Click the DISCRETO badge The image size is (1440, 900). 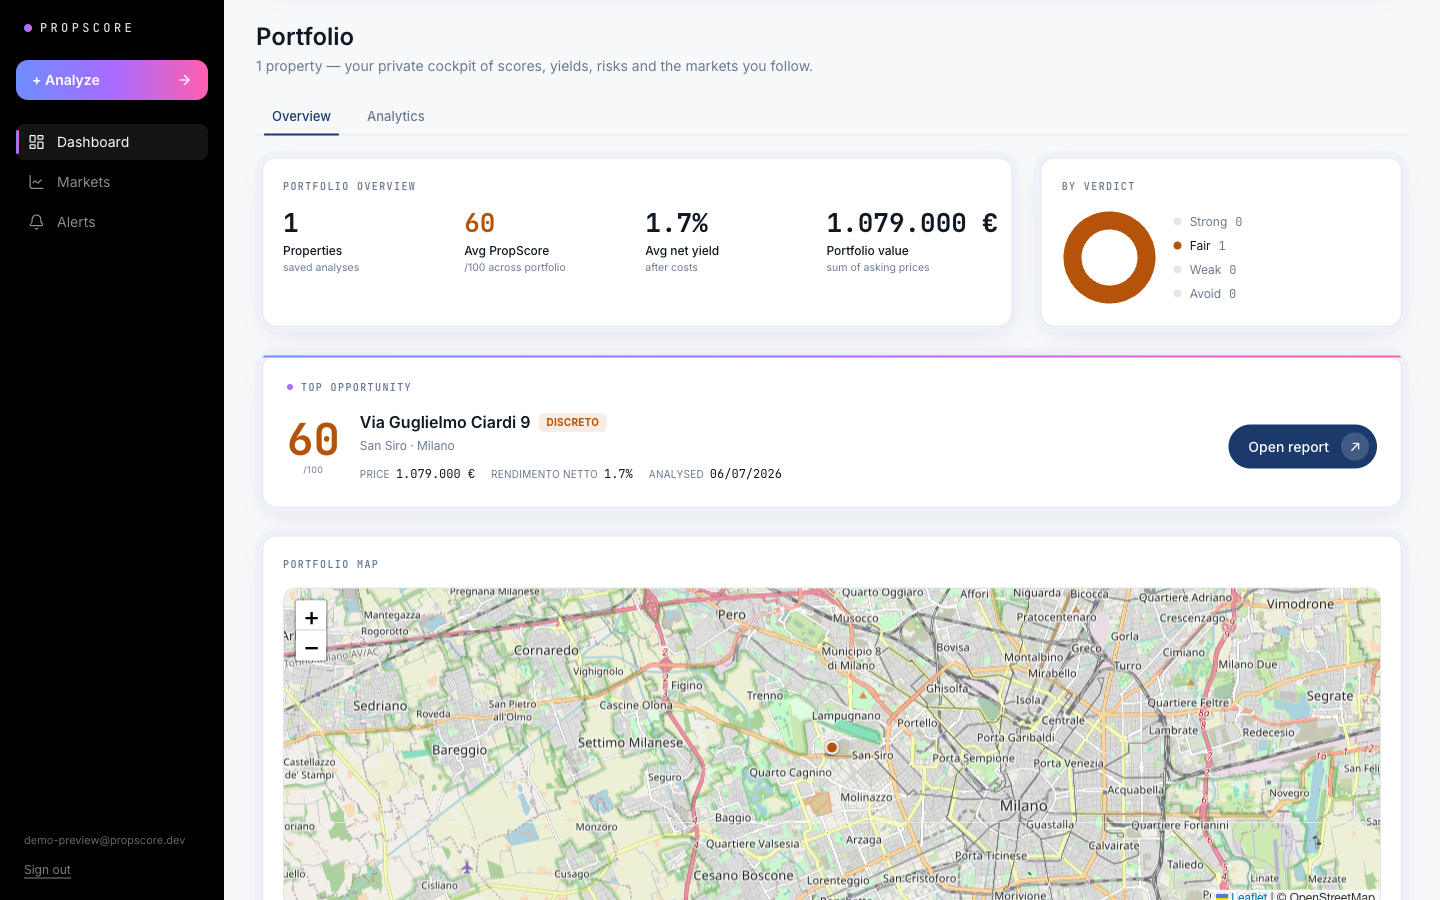[573, 422]
